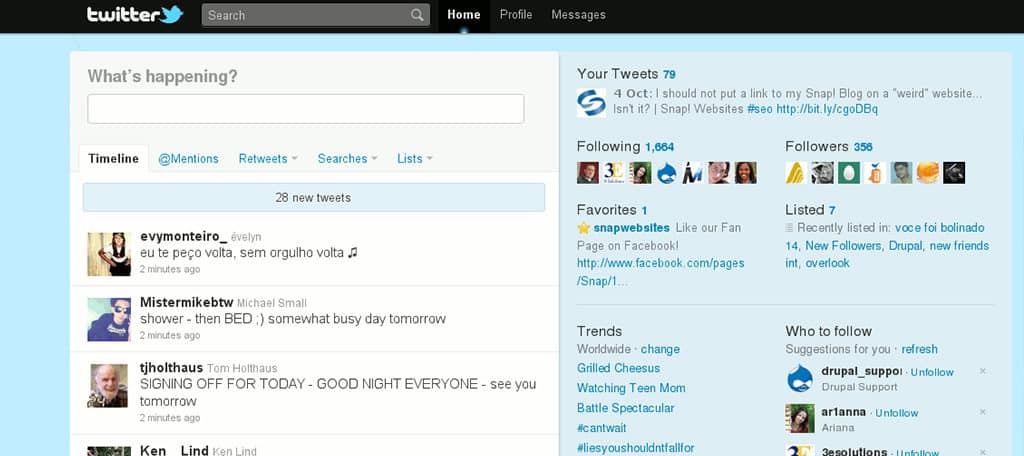Open Mistermikebtw avatar image
Screen dimensions: 1024x456
[x=109, y=319]
